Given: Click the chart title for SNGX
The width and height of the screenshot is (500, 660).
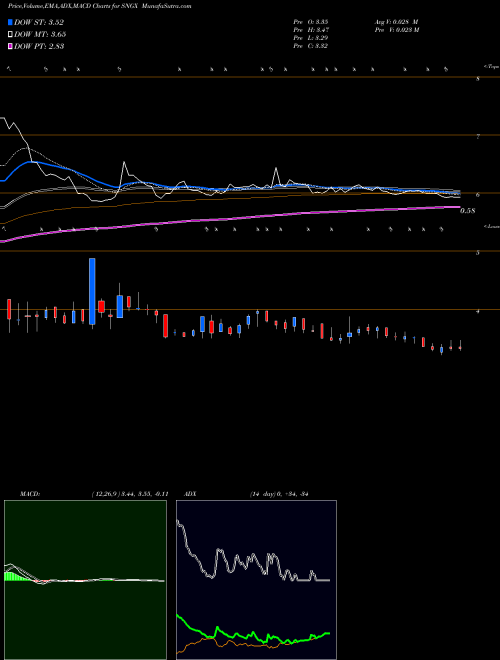Looking at the screenshot, I should (99, 6).
